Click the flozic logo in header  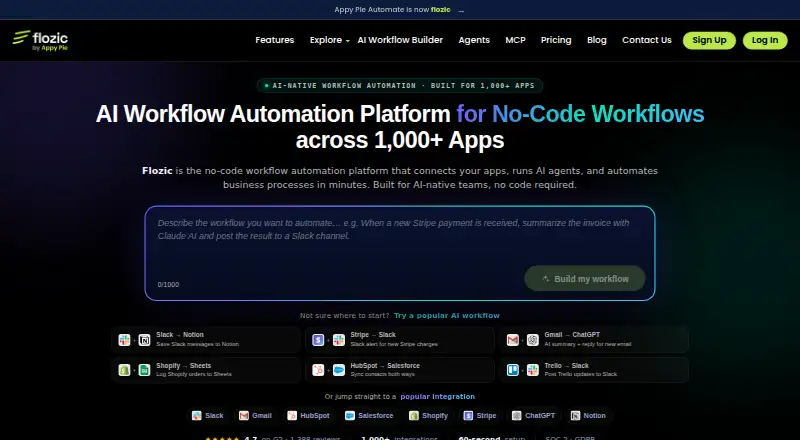[40, 40]
